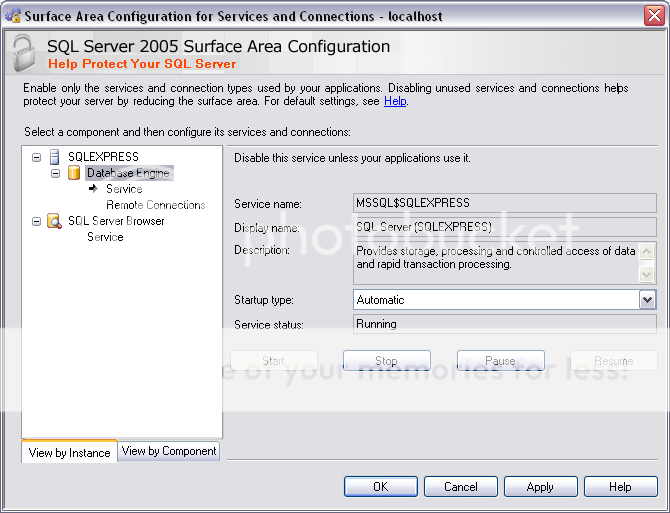This screenshot has height=513, width=670.
Task: Select Remote Connections in the tree
Action: tap(156, 205)
